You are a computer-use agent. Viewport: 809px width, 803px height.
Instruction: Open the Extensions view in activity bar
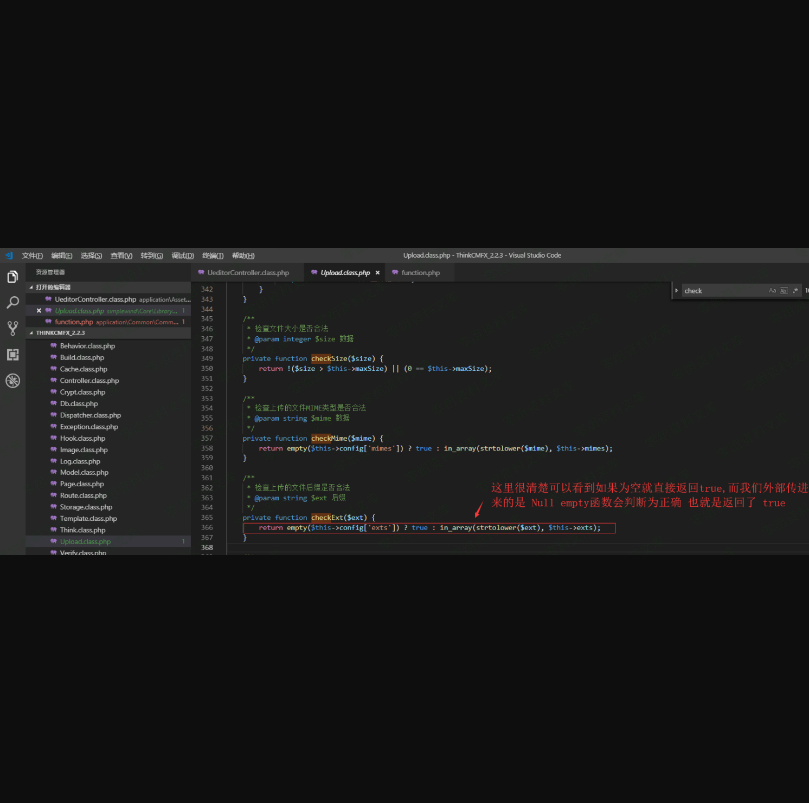click(13, 354)
